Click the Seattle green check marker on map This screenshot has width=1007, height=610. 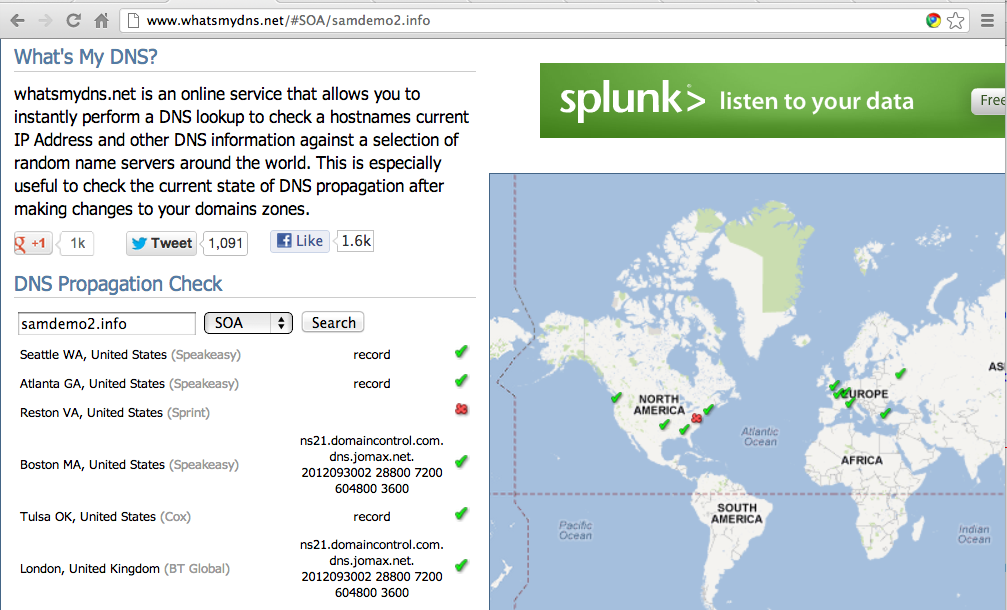point(617,397)
